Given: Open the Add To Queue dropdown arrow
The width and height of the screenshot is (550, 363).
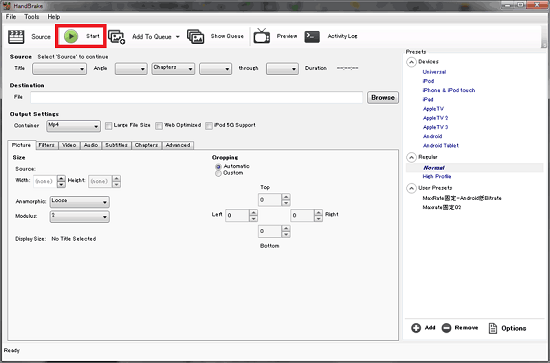Looking at the screenshot, I should 177,37.
